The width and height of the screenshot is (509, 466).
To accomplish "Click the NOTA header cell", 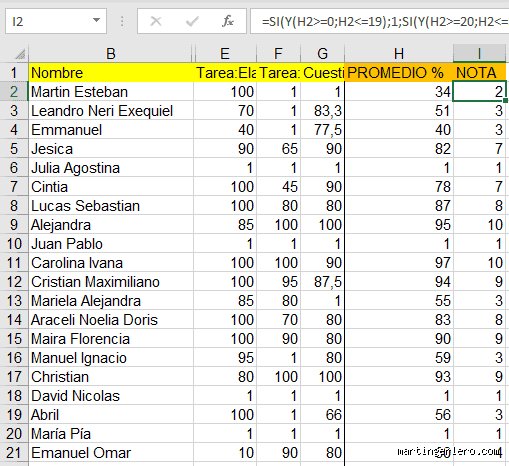I will click(x=479, y=73).
